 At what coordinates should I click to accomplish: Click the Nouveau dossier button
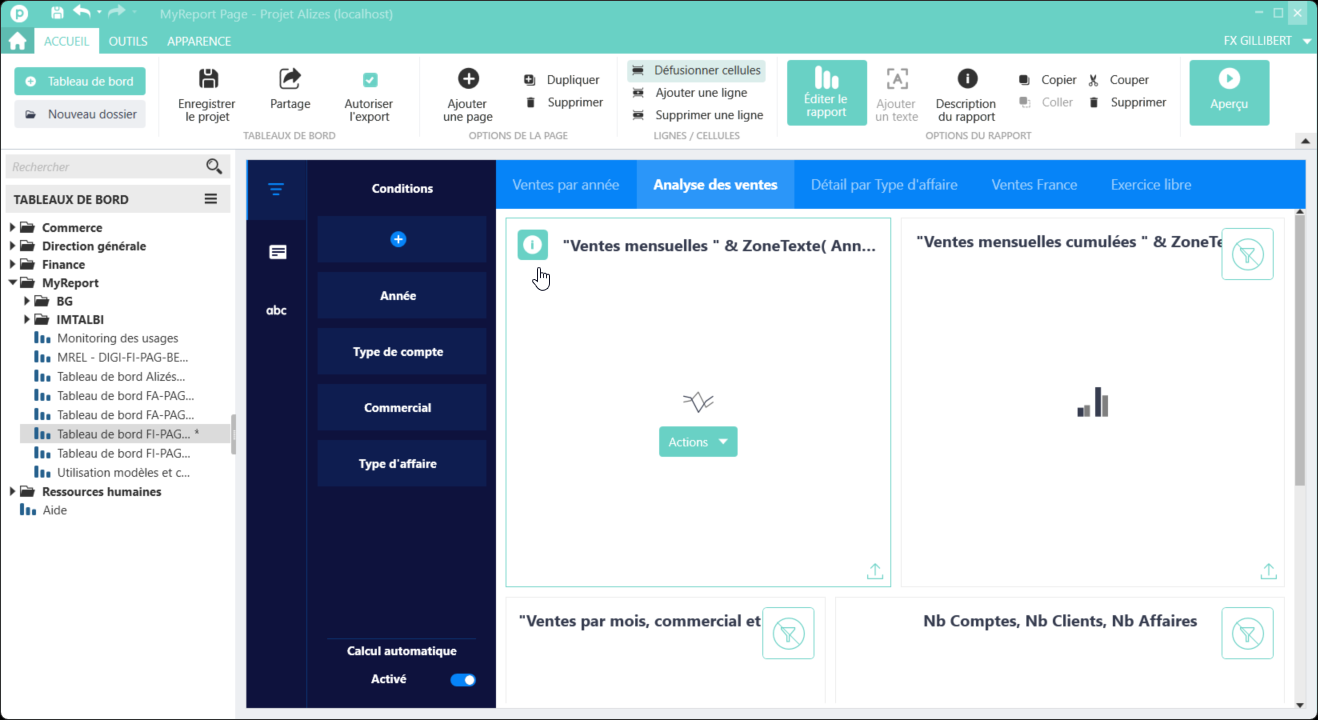[80, 114]
